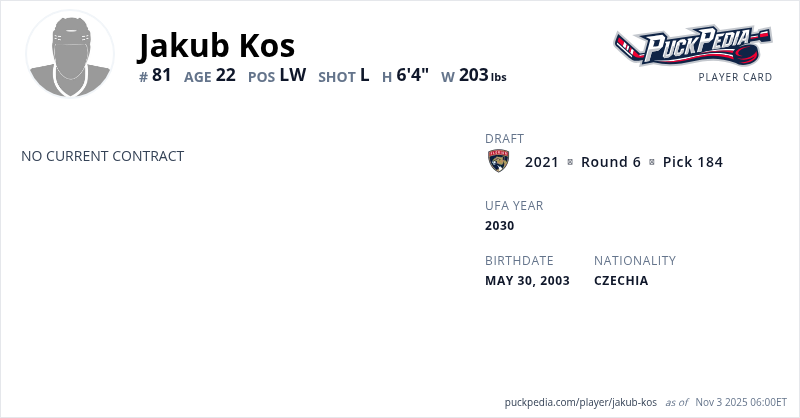This screenshot has width=800, height=418.
Task: Click the nationality Czechia
Action: (x=621, y=280)
